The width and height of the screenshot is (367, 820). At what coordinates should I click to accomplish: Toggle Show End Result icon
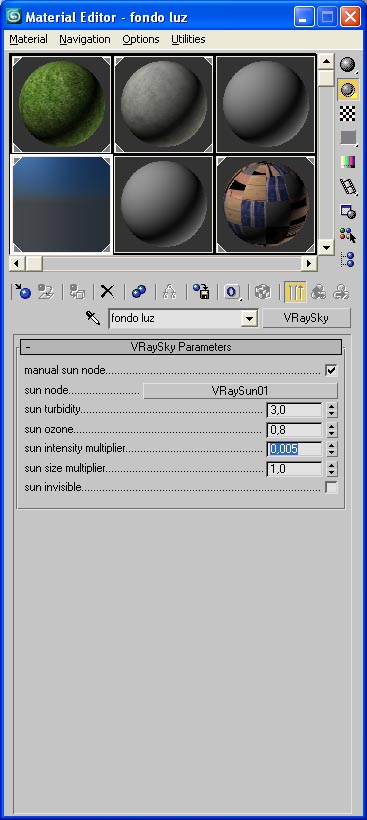[295, 292]
